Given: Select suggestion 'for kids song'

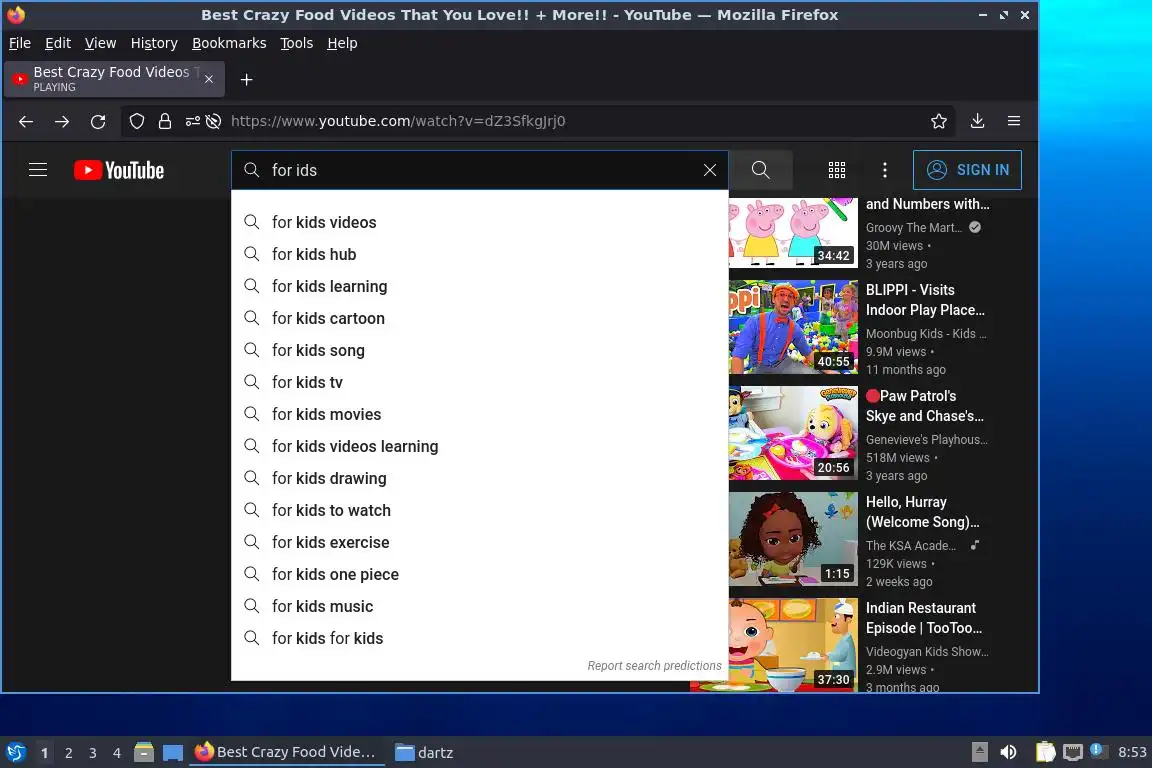Looking at the screenshot, I should click(479, 350).
